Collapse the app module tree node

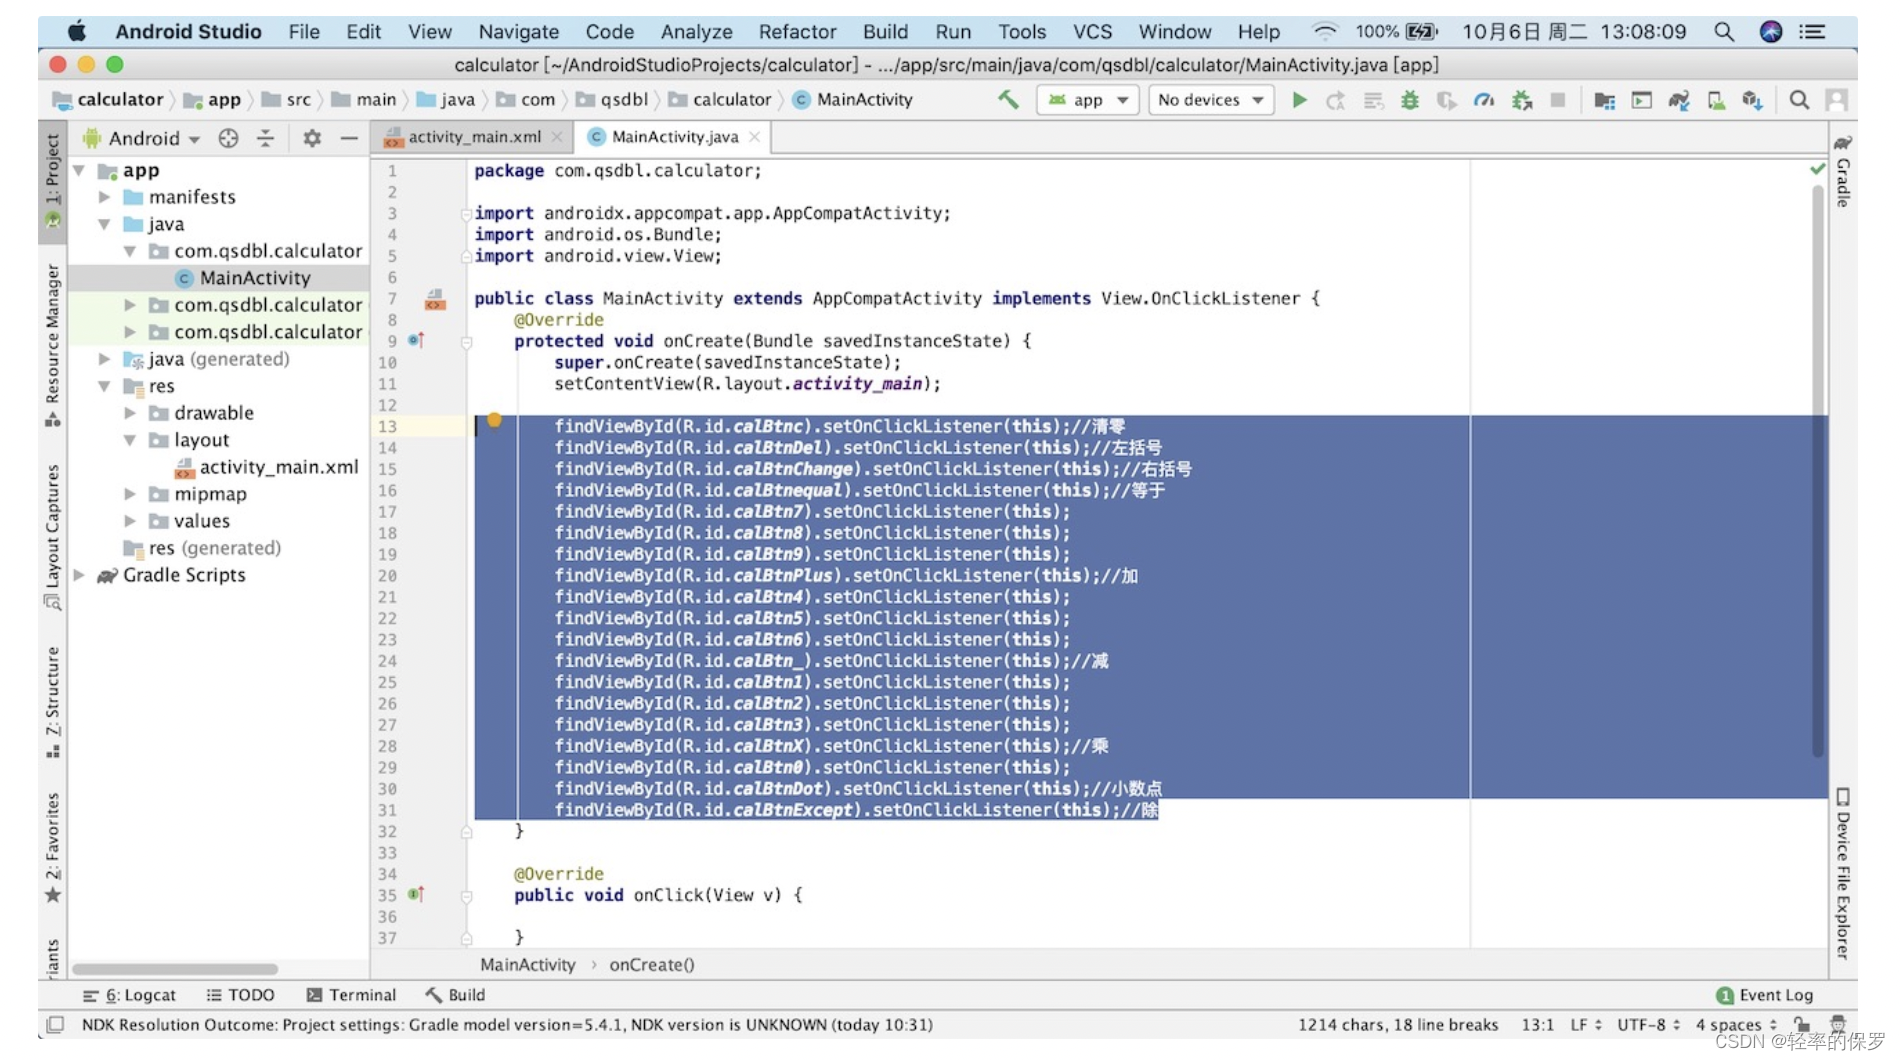coord(79,171)
